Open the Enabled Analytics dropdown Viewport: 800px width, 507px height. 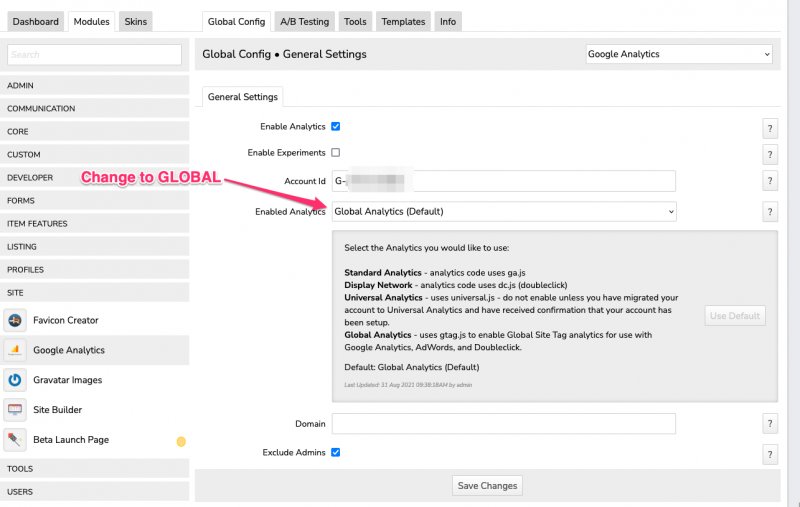click(x=504, y=212)
